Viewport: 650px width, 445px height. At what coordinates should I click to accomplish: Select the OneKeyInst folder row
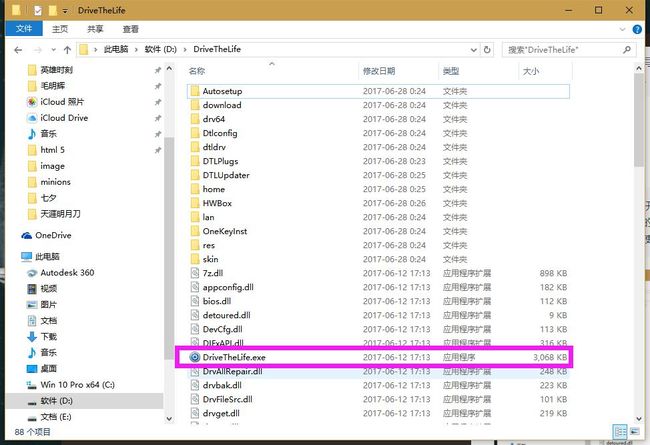click(378, 231)
